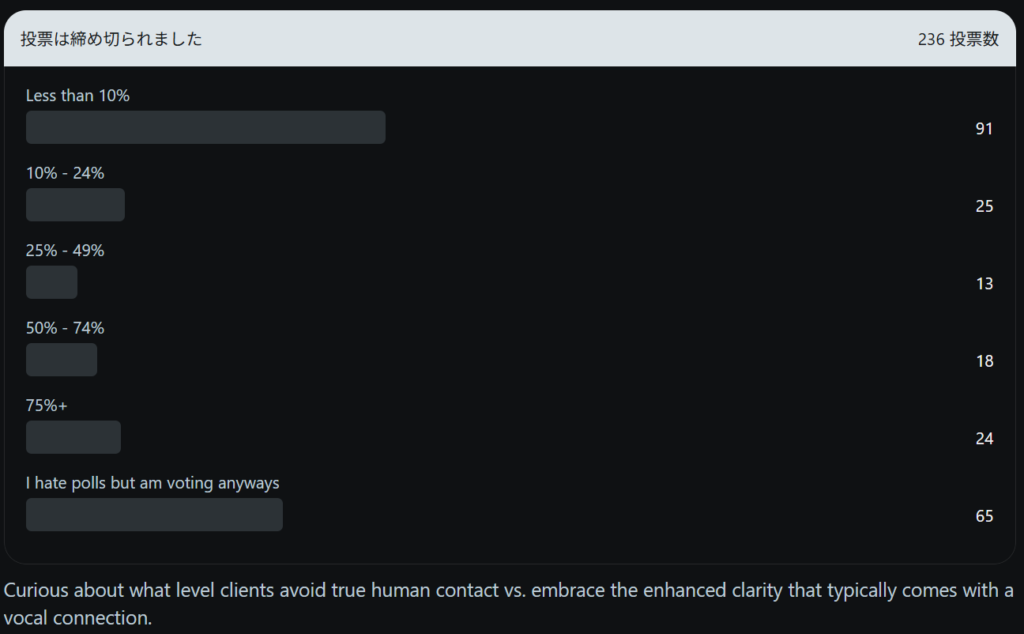Click the "10% - 24%" result bar
Image resolution: width=1024 pixels, height=634 pixels.
point(75,205)
